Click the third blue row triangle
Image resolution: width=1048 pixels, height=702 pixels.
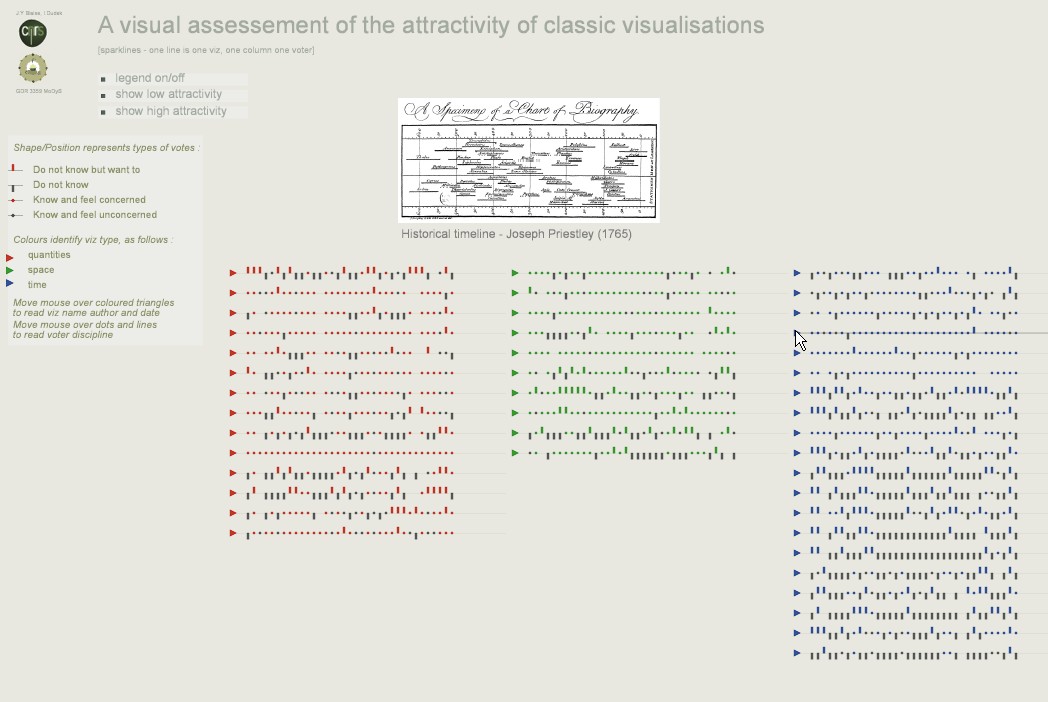pyautogui.click(x=797, y=313)
